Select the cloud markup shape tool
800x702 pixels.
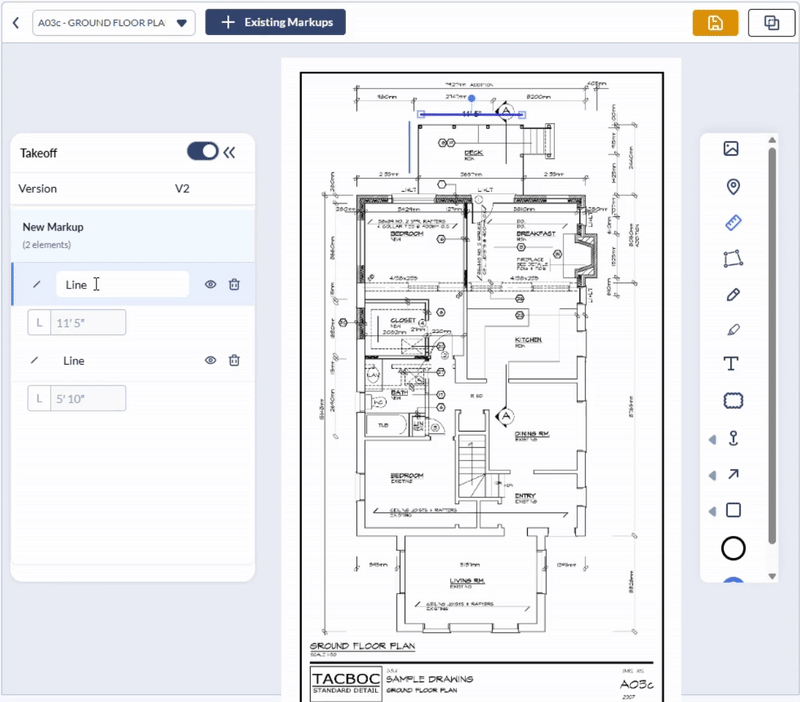point(733,401)
